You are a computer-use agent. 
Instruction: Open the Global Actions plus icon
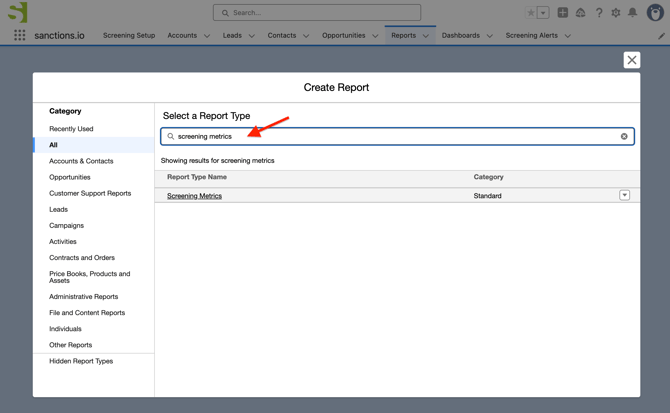pyautogui.click(x=563, y=13)
